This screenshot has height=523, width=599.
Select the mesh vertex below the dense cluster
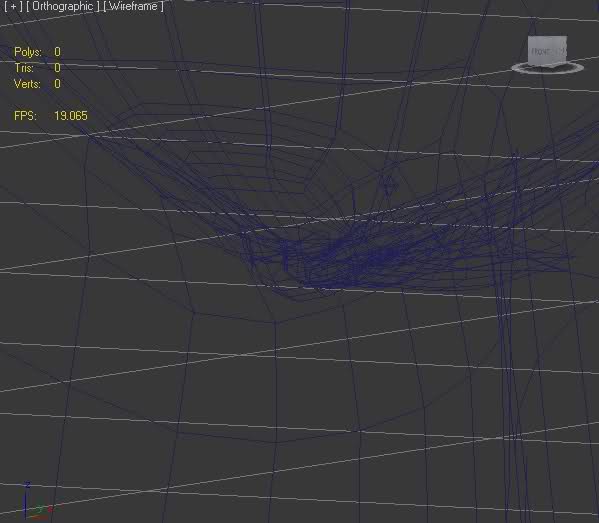(x=275, y=323)
